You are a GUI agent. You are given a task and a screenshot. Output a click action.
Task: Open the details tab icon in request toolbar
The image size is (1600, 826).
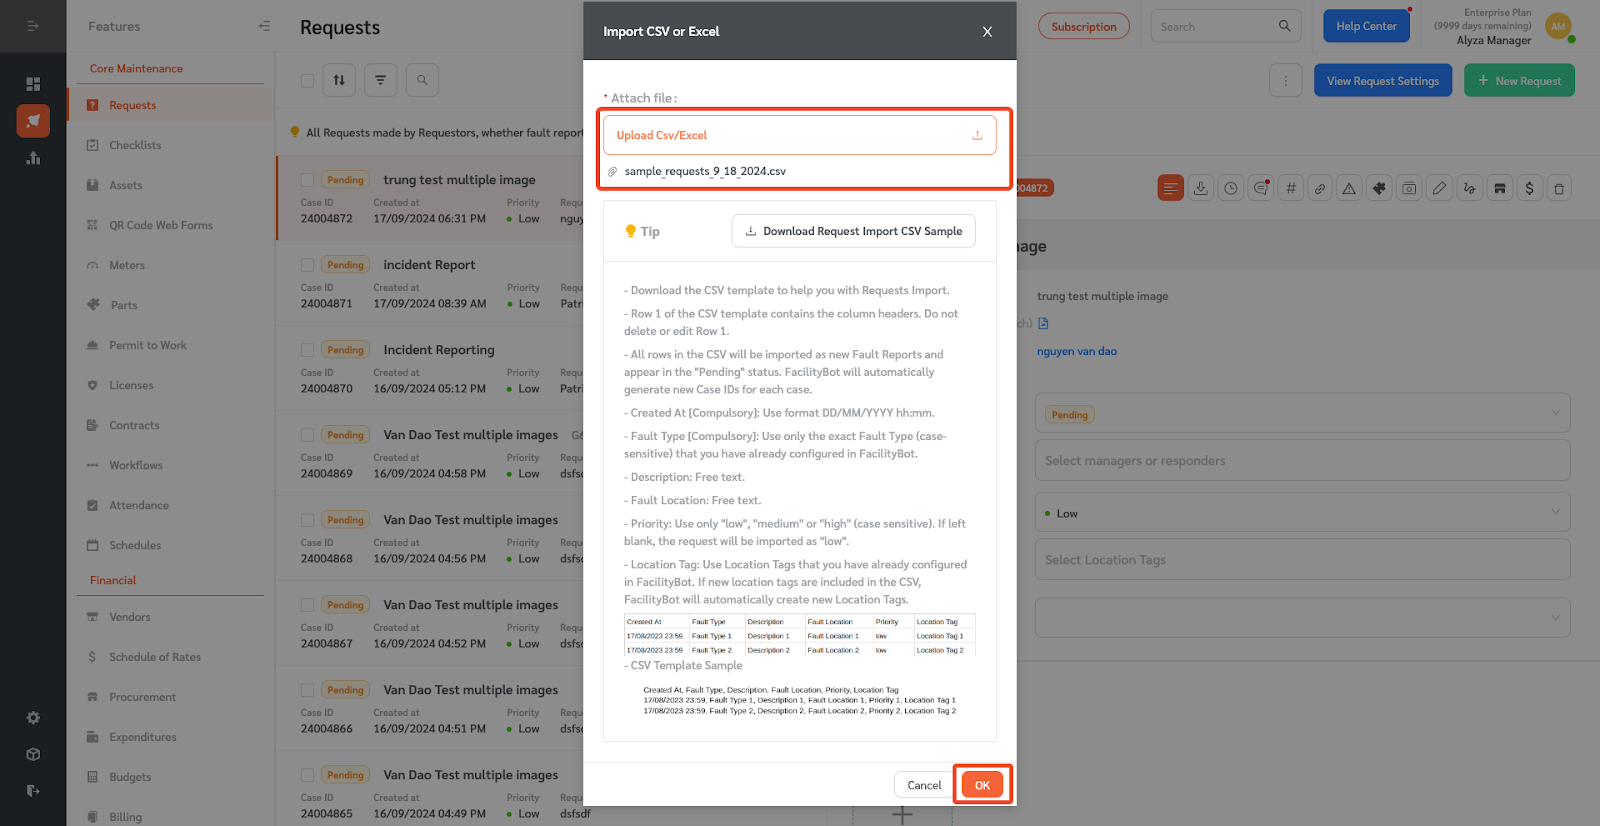click(1170, 188)
